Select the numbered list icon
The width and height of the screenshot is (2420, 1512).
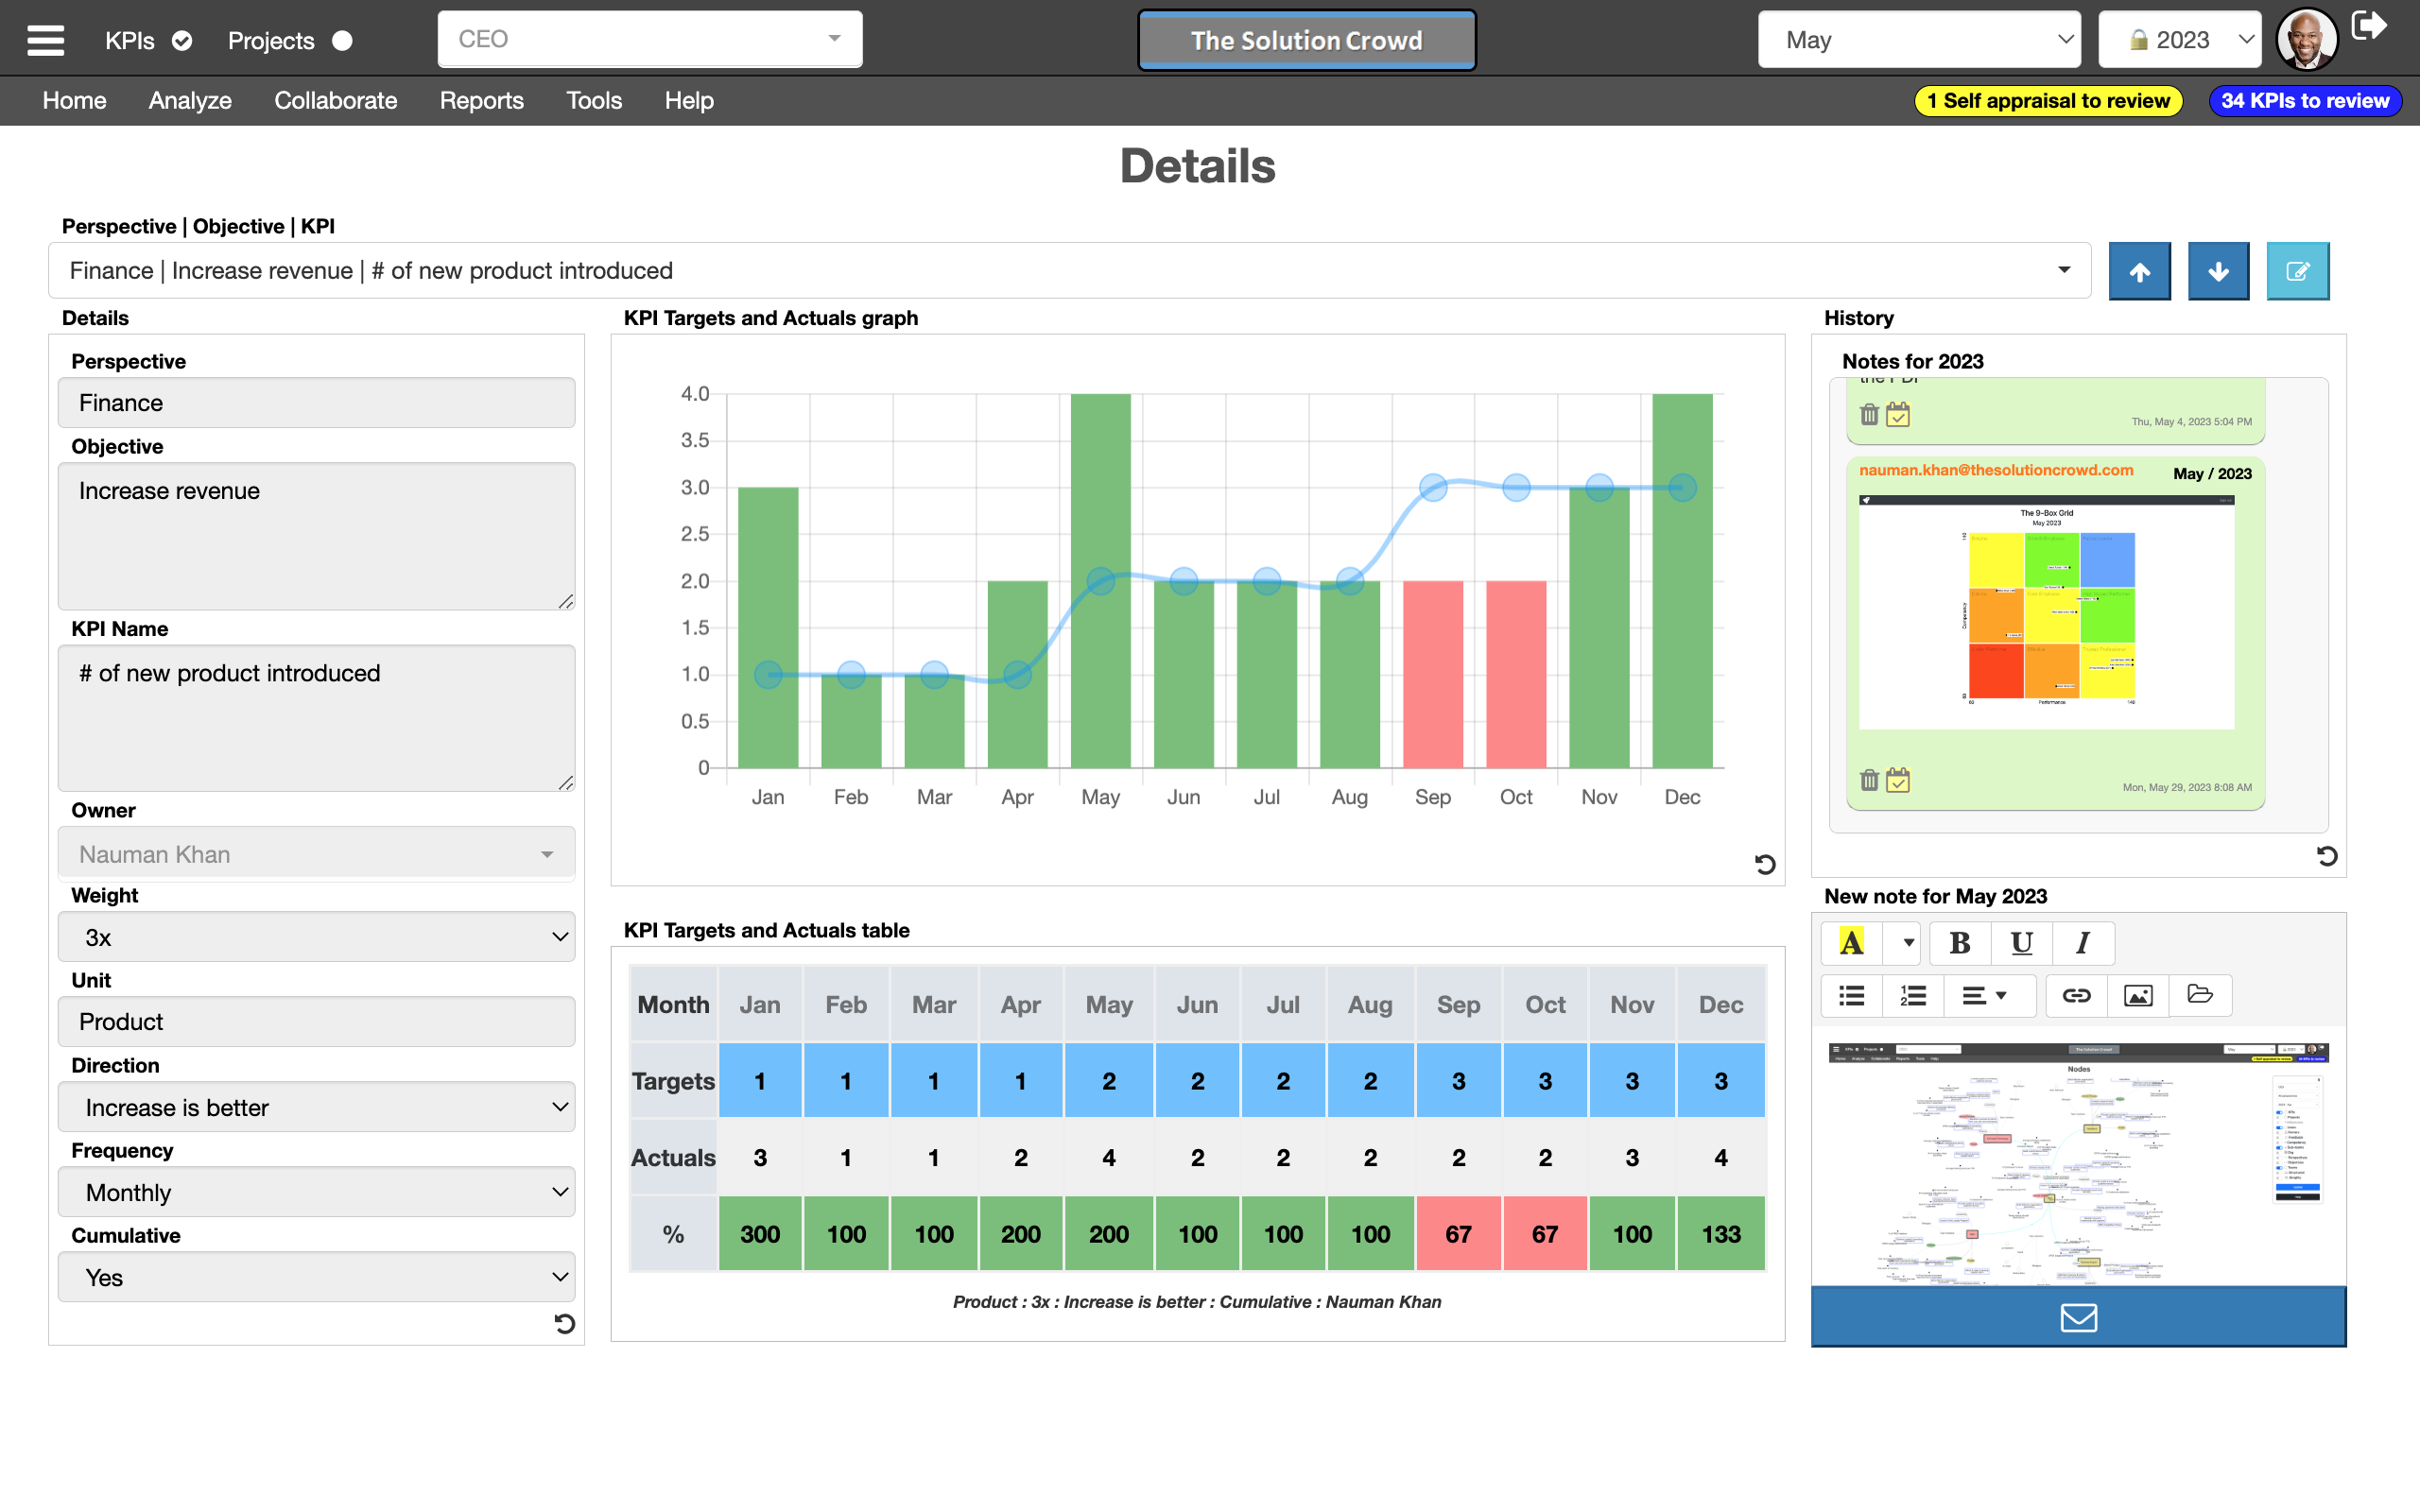(x=1911, y=995)
